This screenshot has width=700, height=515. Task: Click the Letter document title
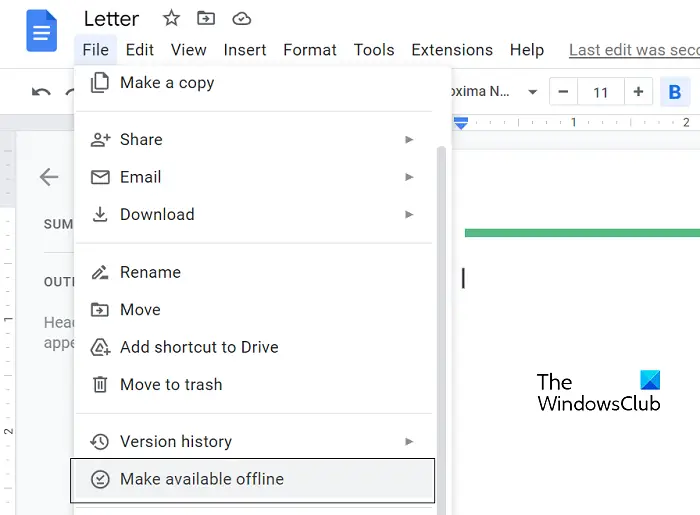pos(112,19)
